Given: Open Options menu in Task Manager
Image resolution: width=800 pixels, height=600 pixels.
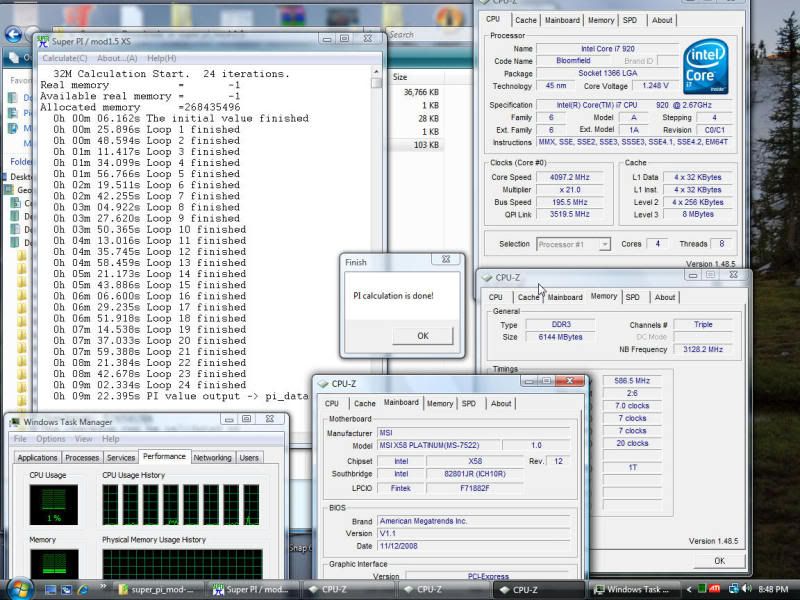Looking at the screenshot, I should (51, 439).
